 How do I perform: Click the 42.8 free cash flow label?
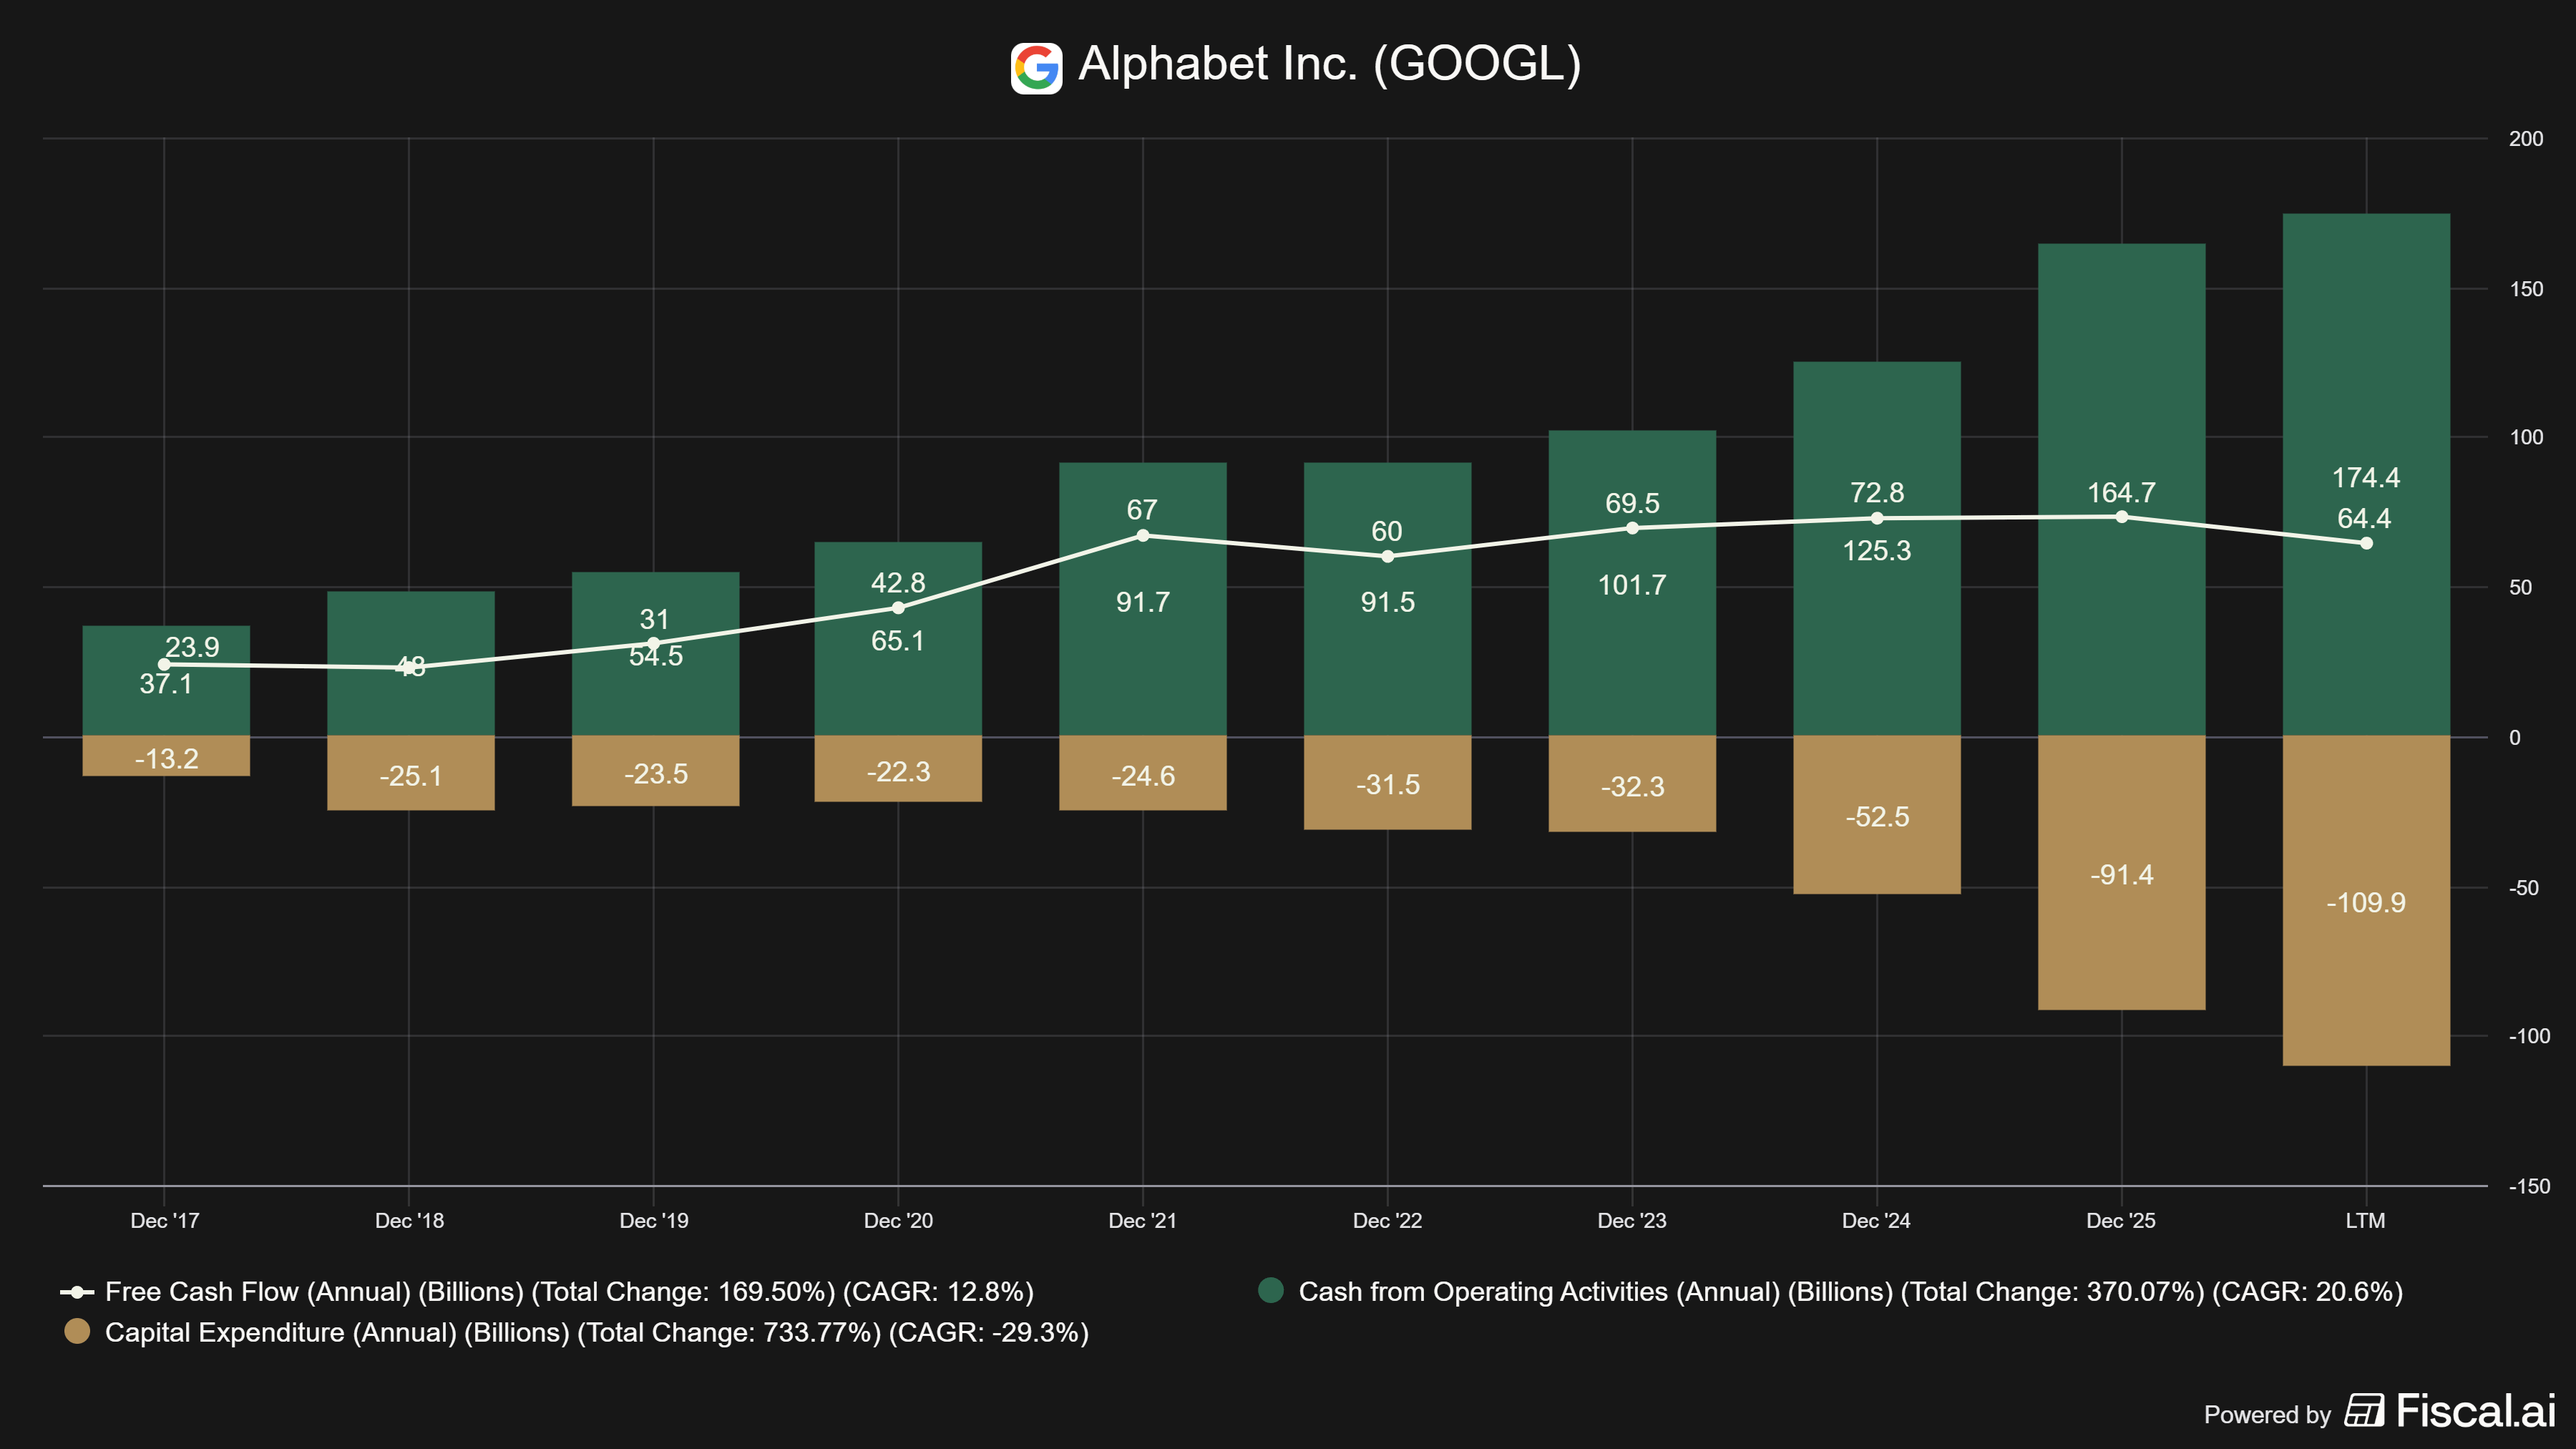[x=898, y=583]
